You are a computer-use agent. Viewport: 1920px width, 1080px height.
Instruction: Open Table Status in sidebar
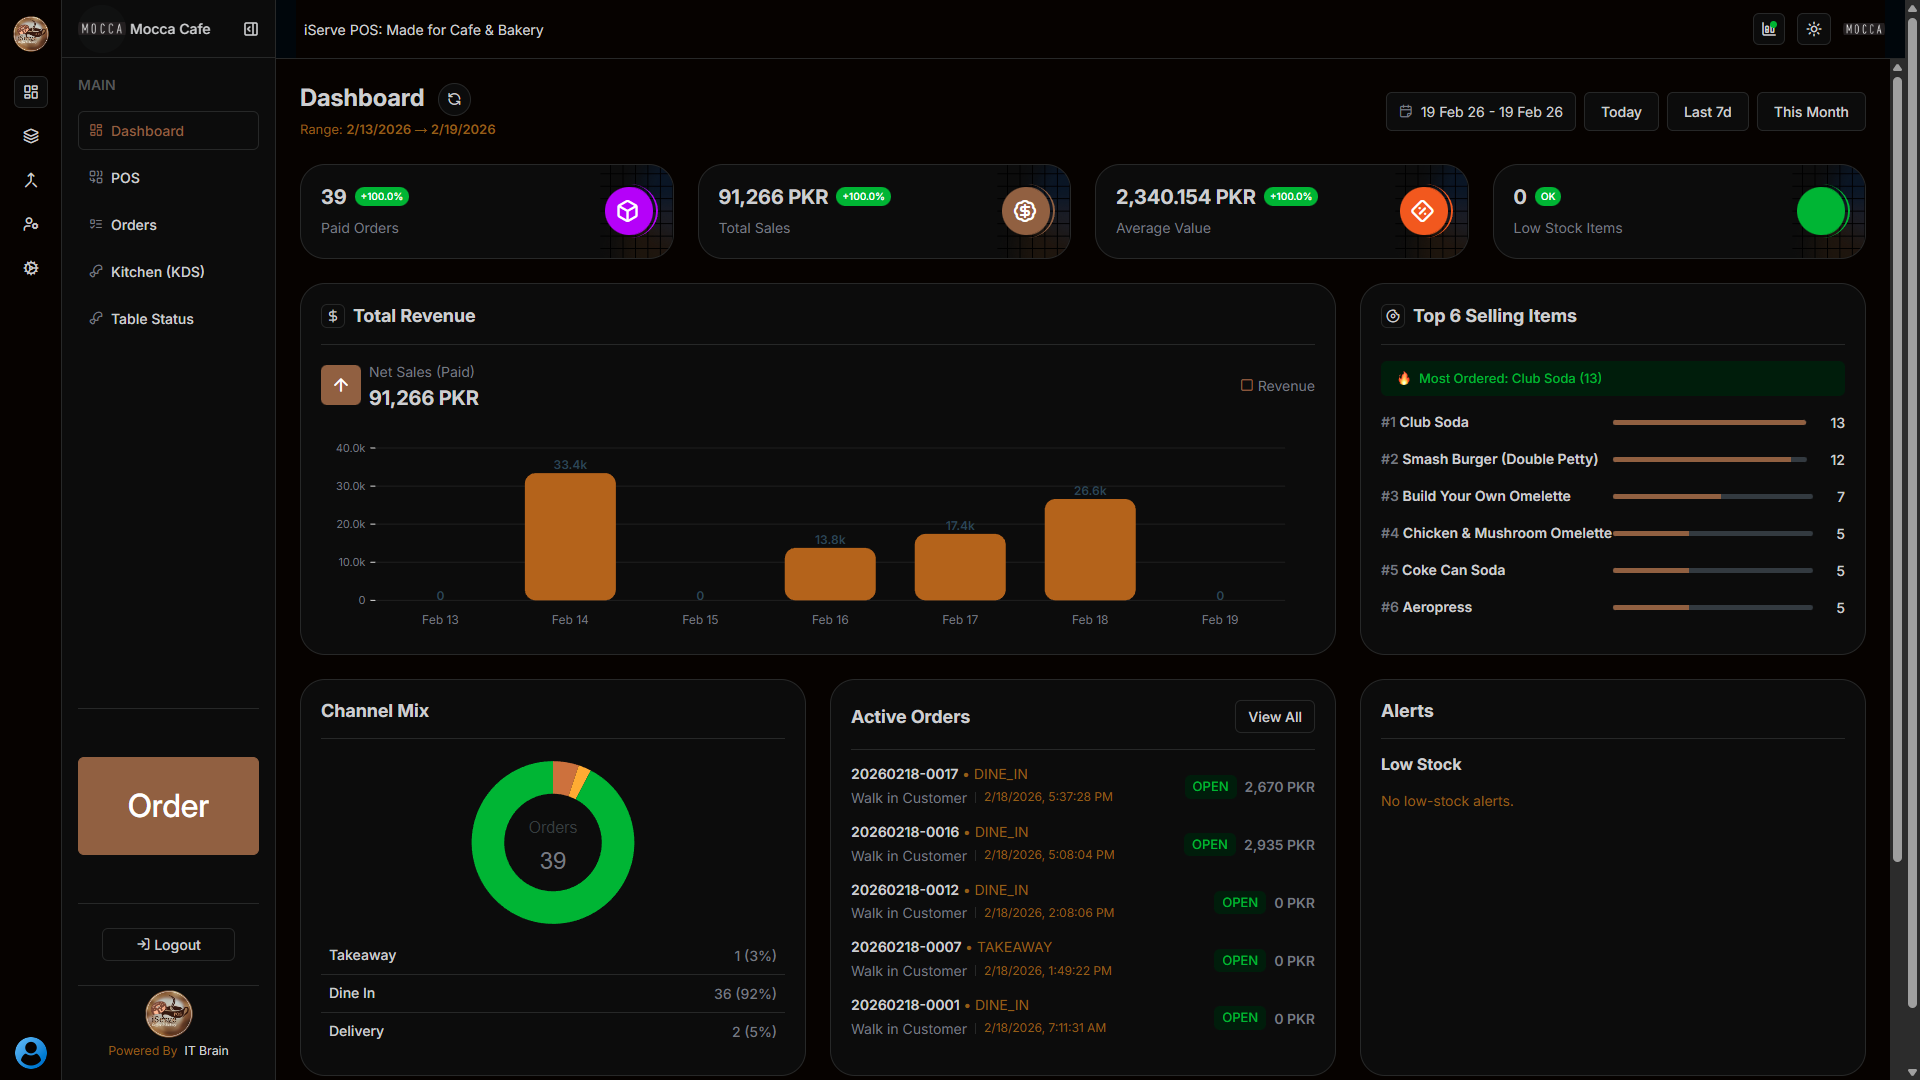tap(152, 319)
